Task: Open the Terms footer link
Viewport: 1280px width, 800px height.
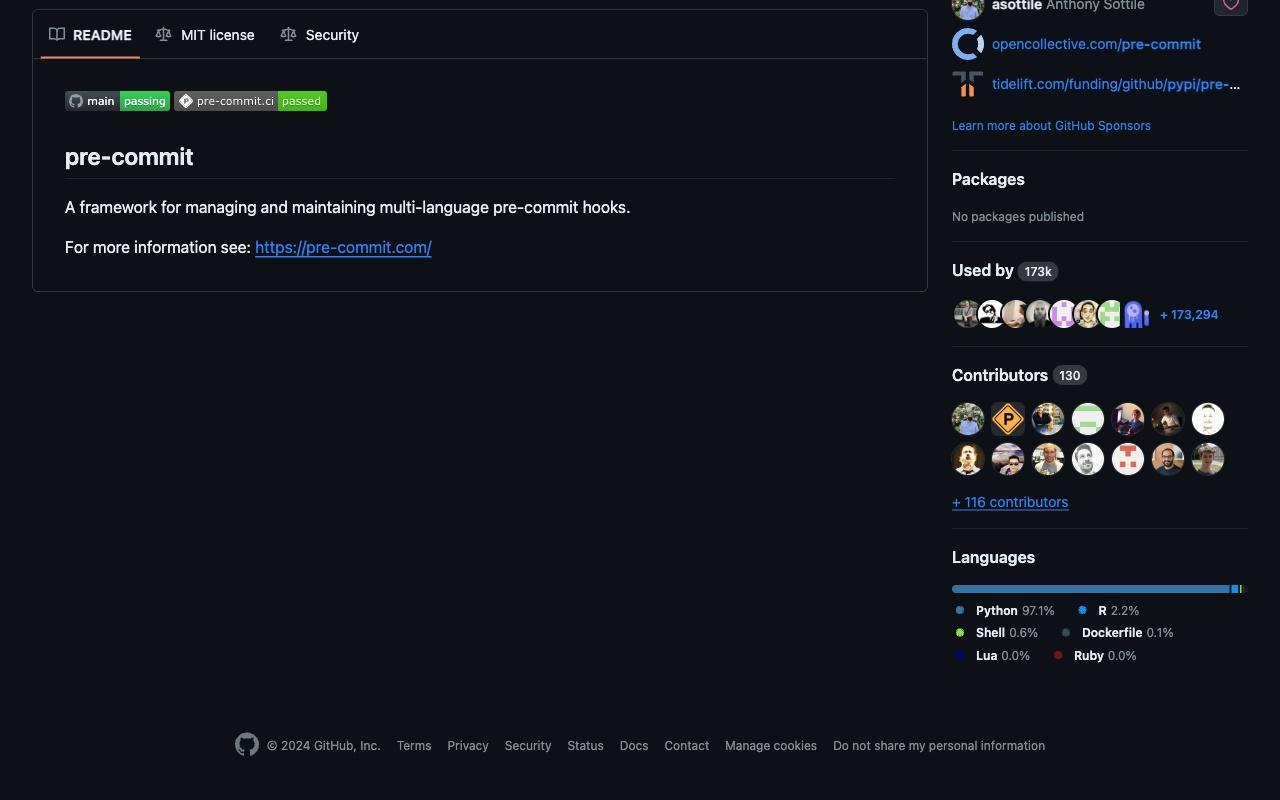Action: point(414,746)
